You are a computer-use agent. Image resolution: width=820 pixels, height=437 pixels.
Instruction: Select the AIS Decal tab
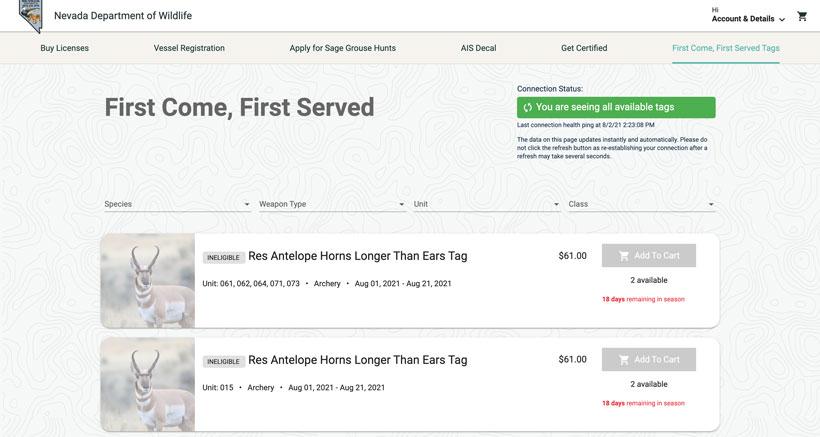(481, 48)
